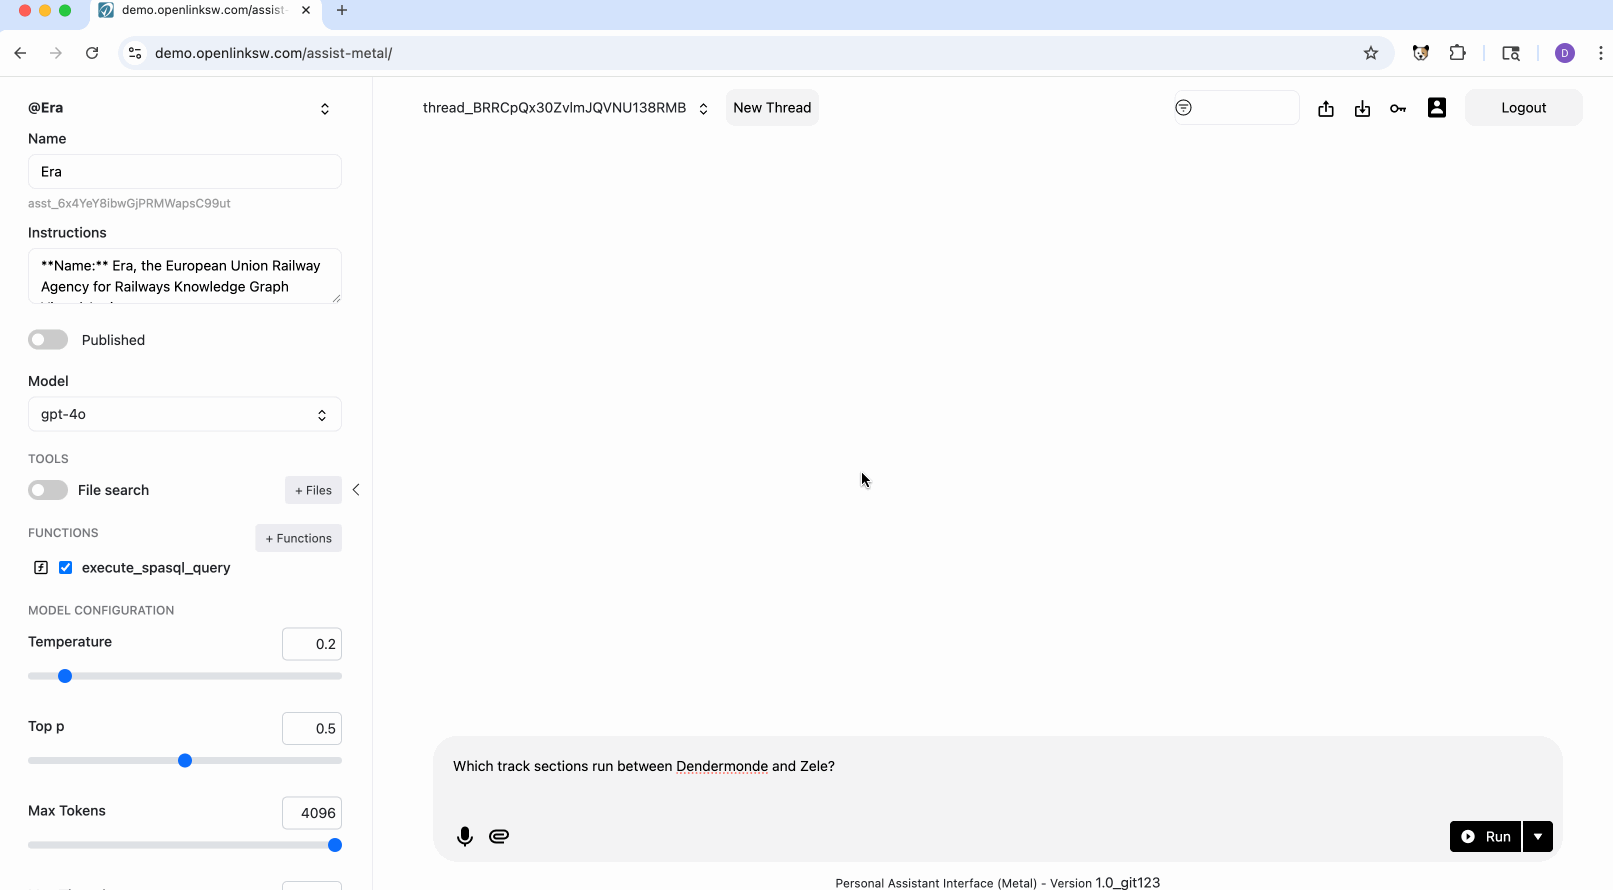The height and width of the screenshot is (890, 1613).
Task: Click the + Functions button
Action: click(298, 538)
